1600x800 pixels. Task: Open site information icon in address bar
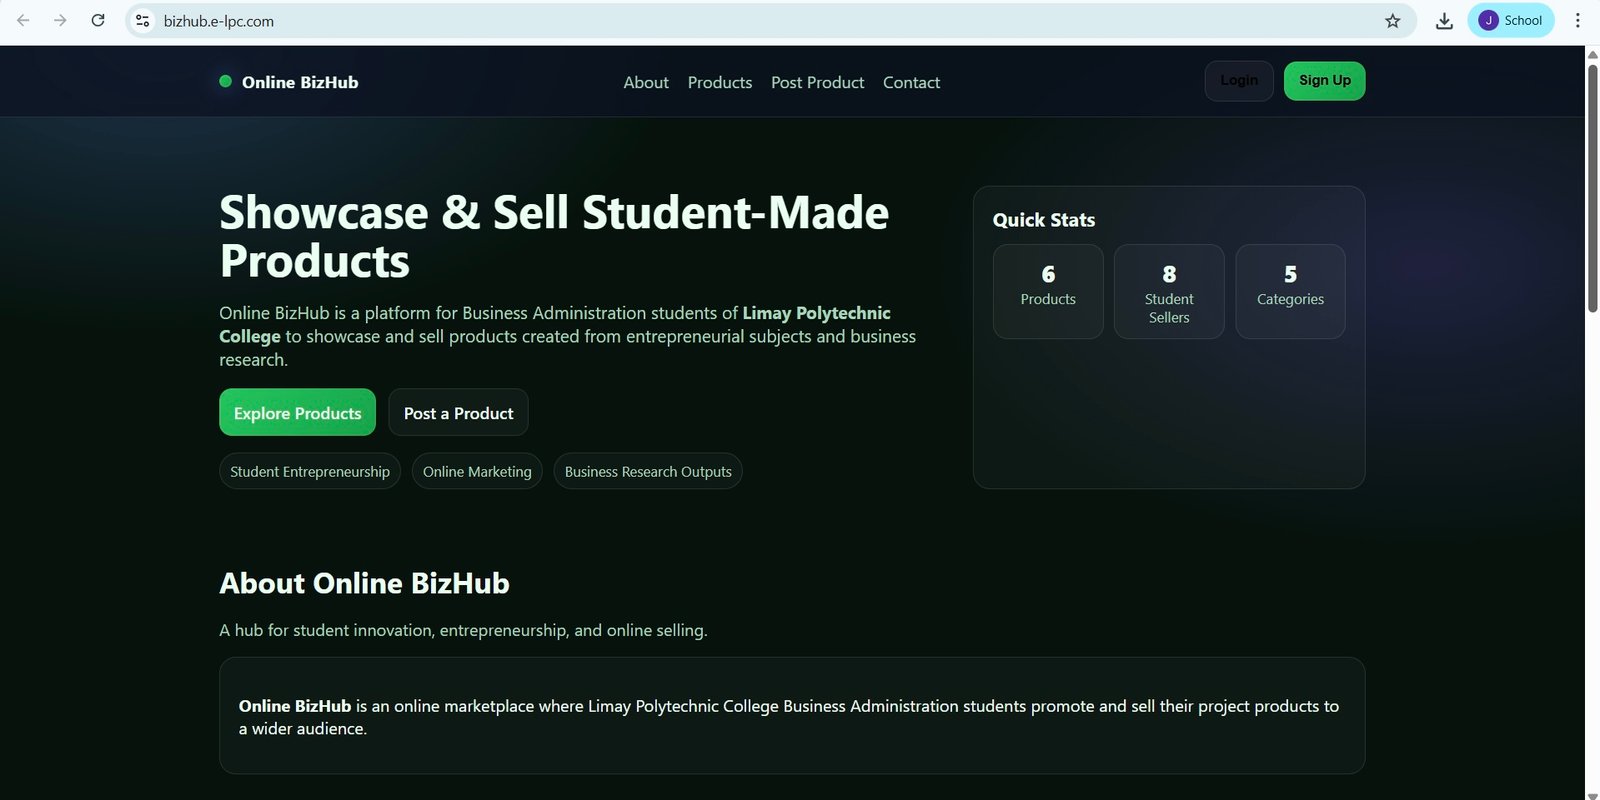point(143,20)
